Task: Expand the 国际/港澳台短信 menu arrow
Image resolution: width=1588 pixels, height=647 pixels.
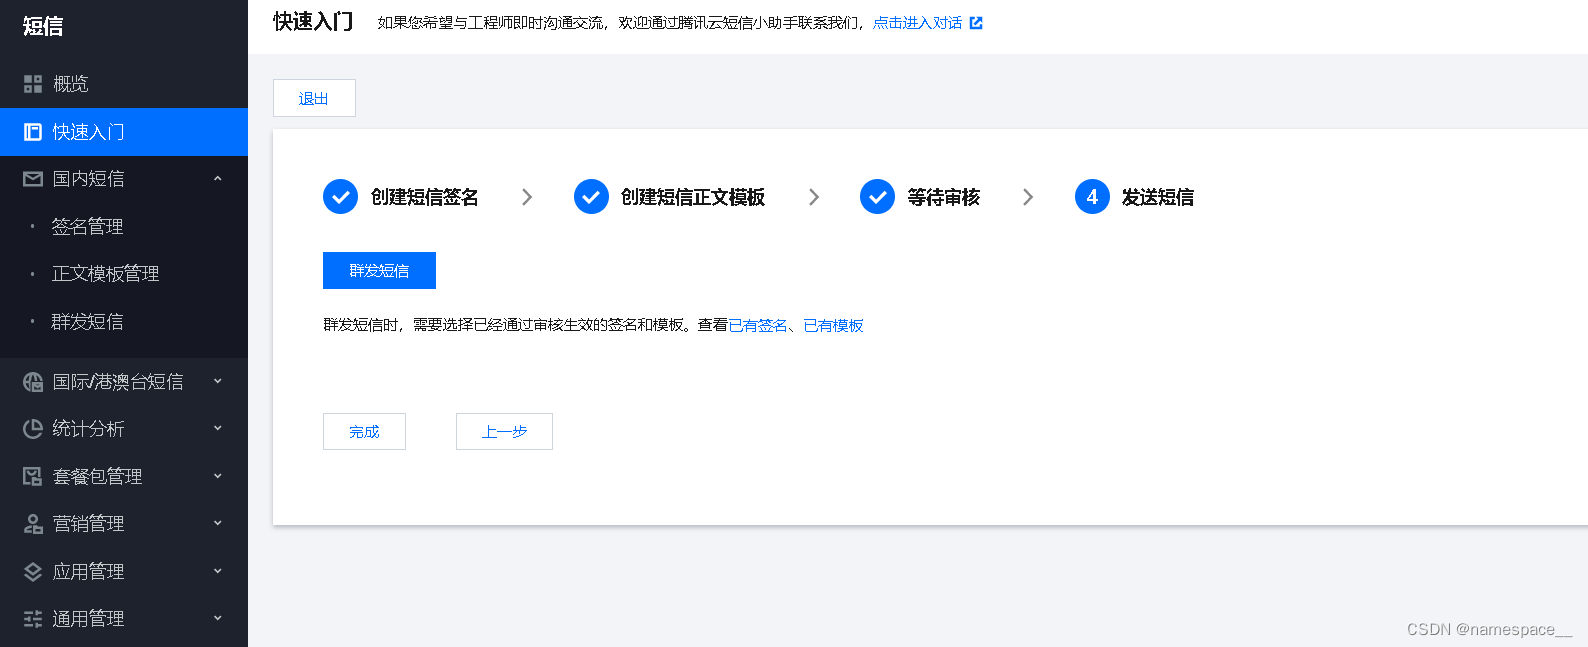Action: [x=217, y=382]
